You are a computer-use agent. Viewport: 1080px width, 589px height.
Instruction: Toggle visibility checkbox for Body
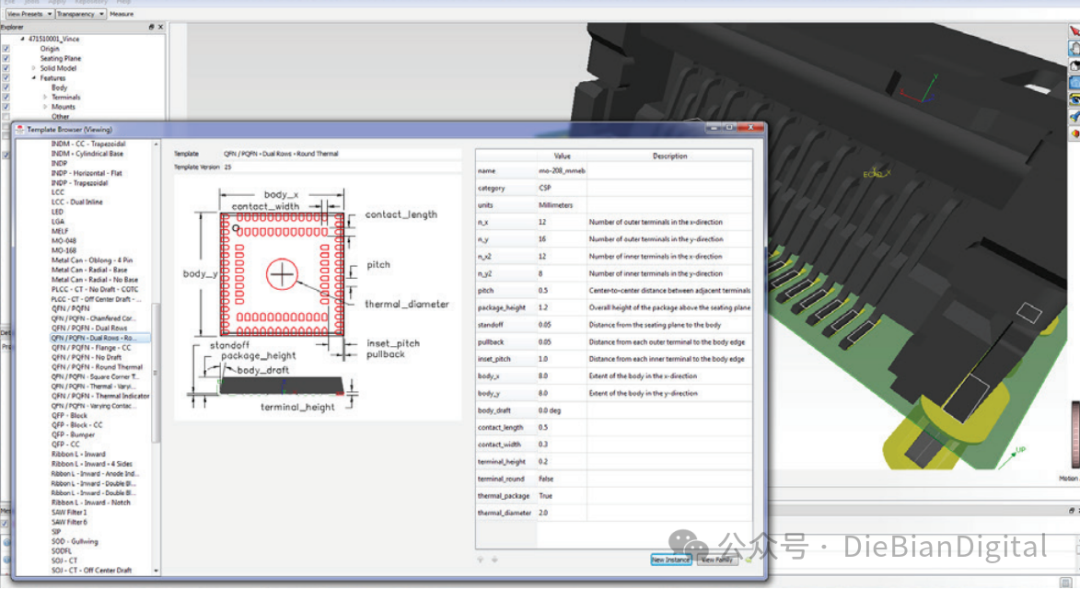tap(6, 87)
